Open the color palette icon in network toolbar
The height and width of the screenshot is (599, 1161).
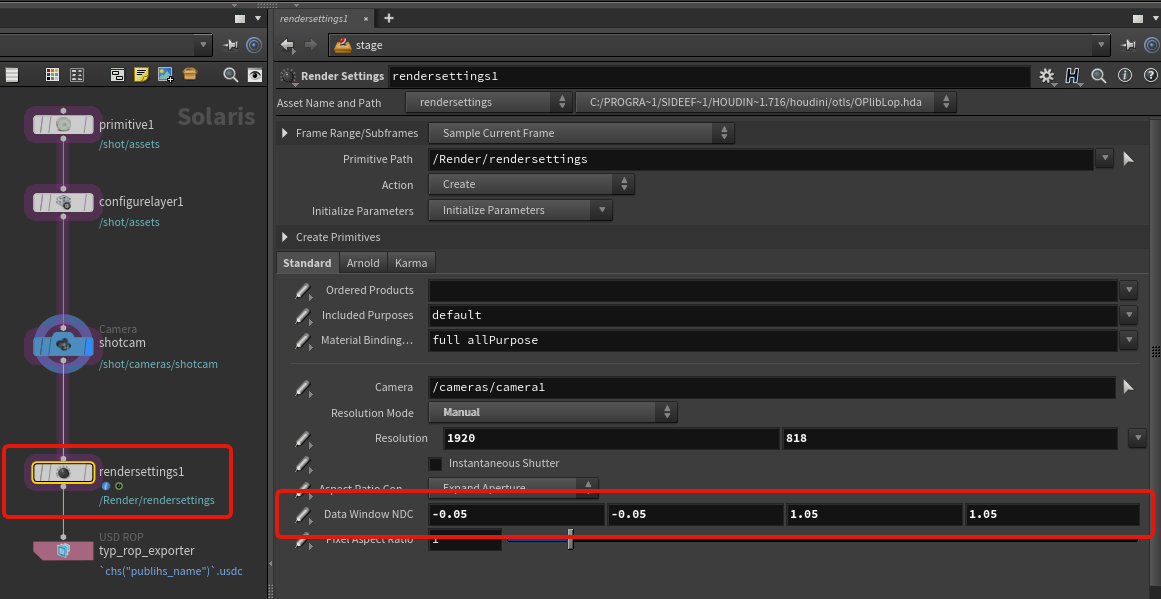[52, 75]
